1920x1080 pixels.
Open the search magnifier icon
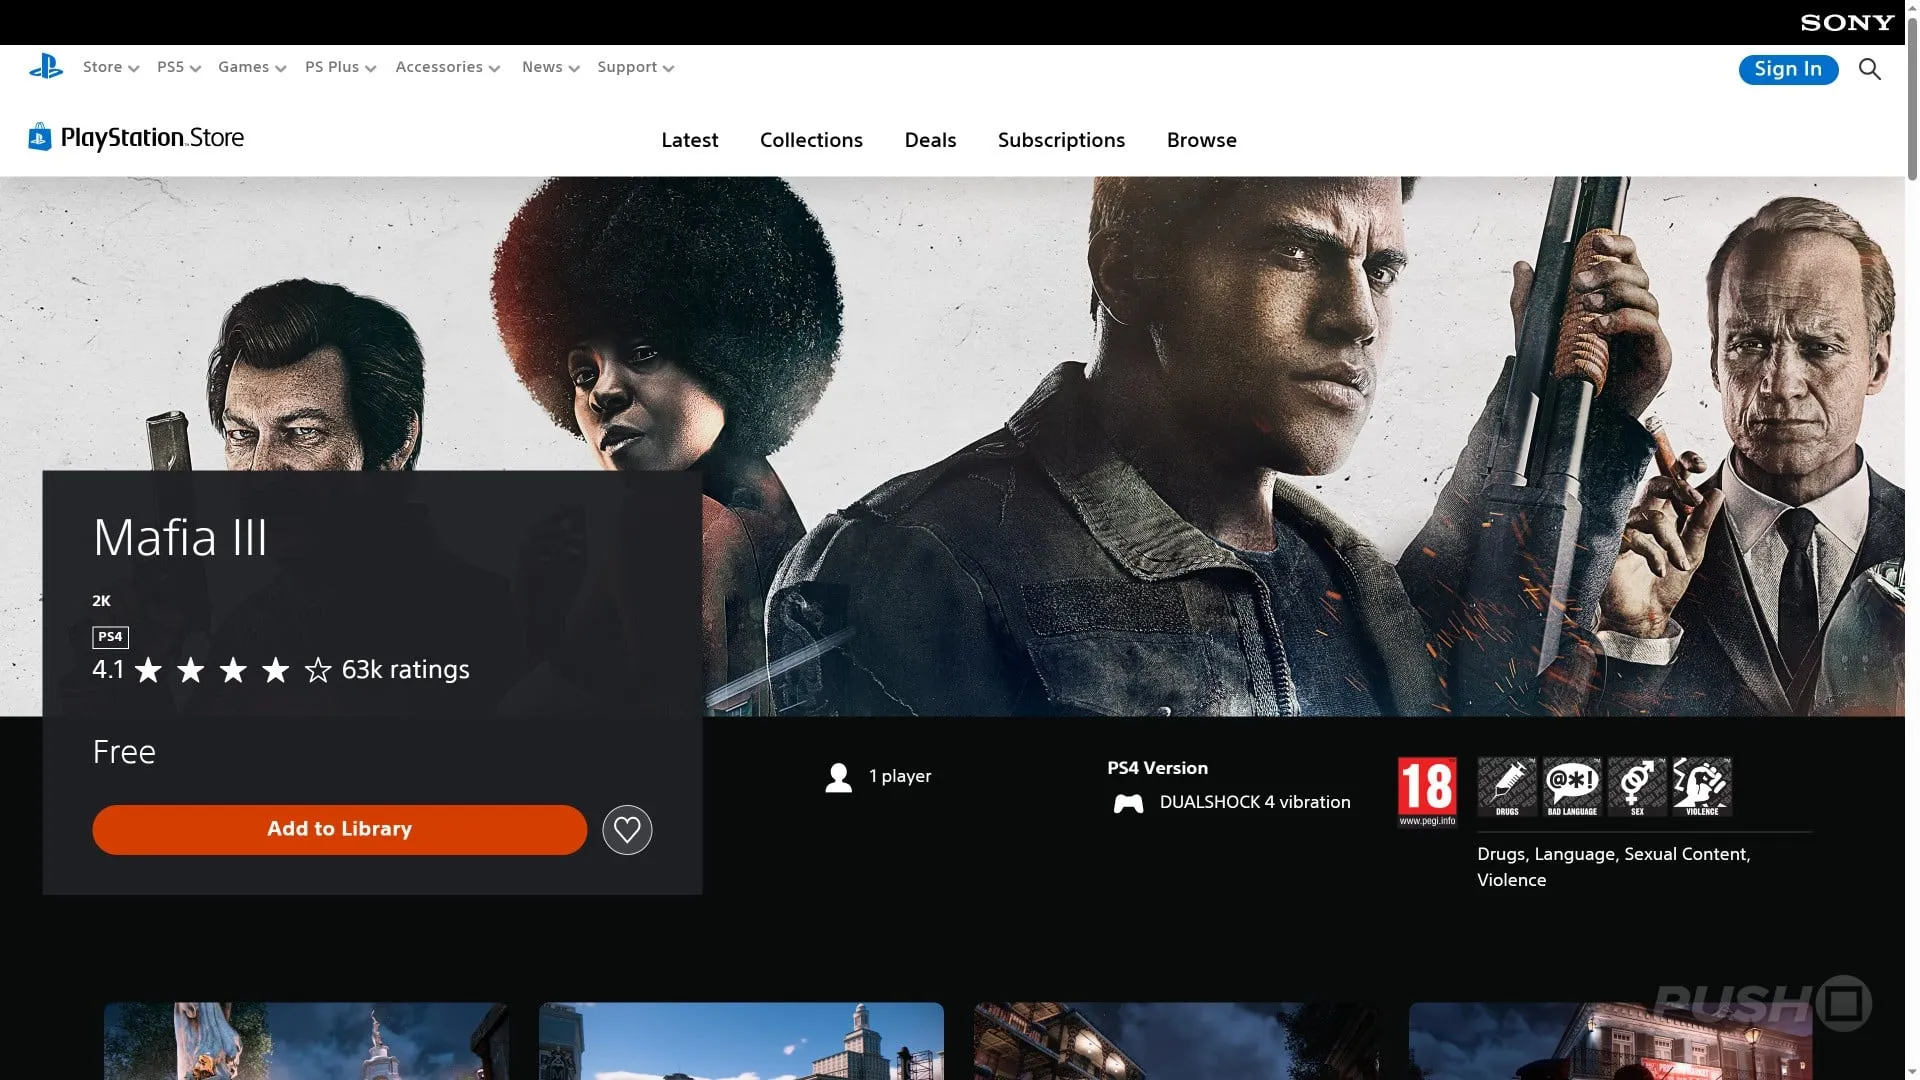[1869, 69]
